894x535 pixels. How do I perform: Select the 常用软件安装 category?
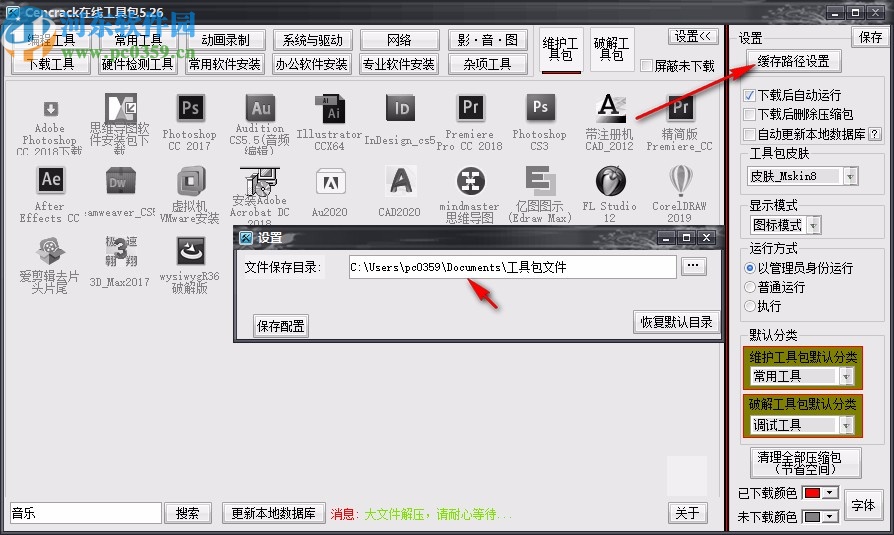225,64
